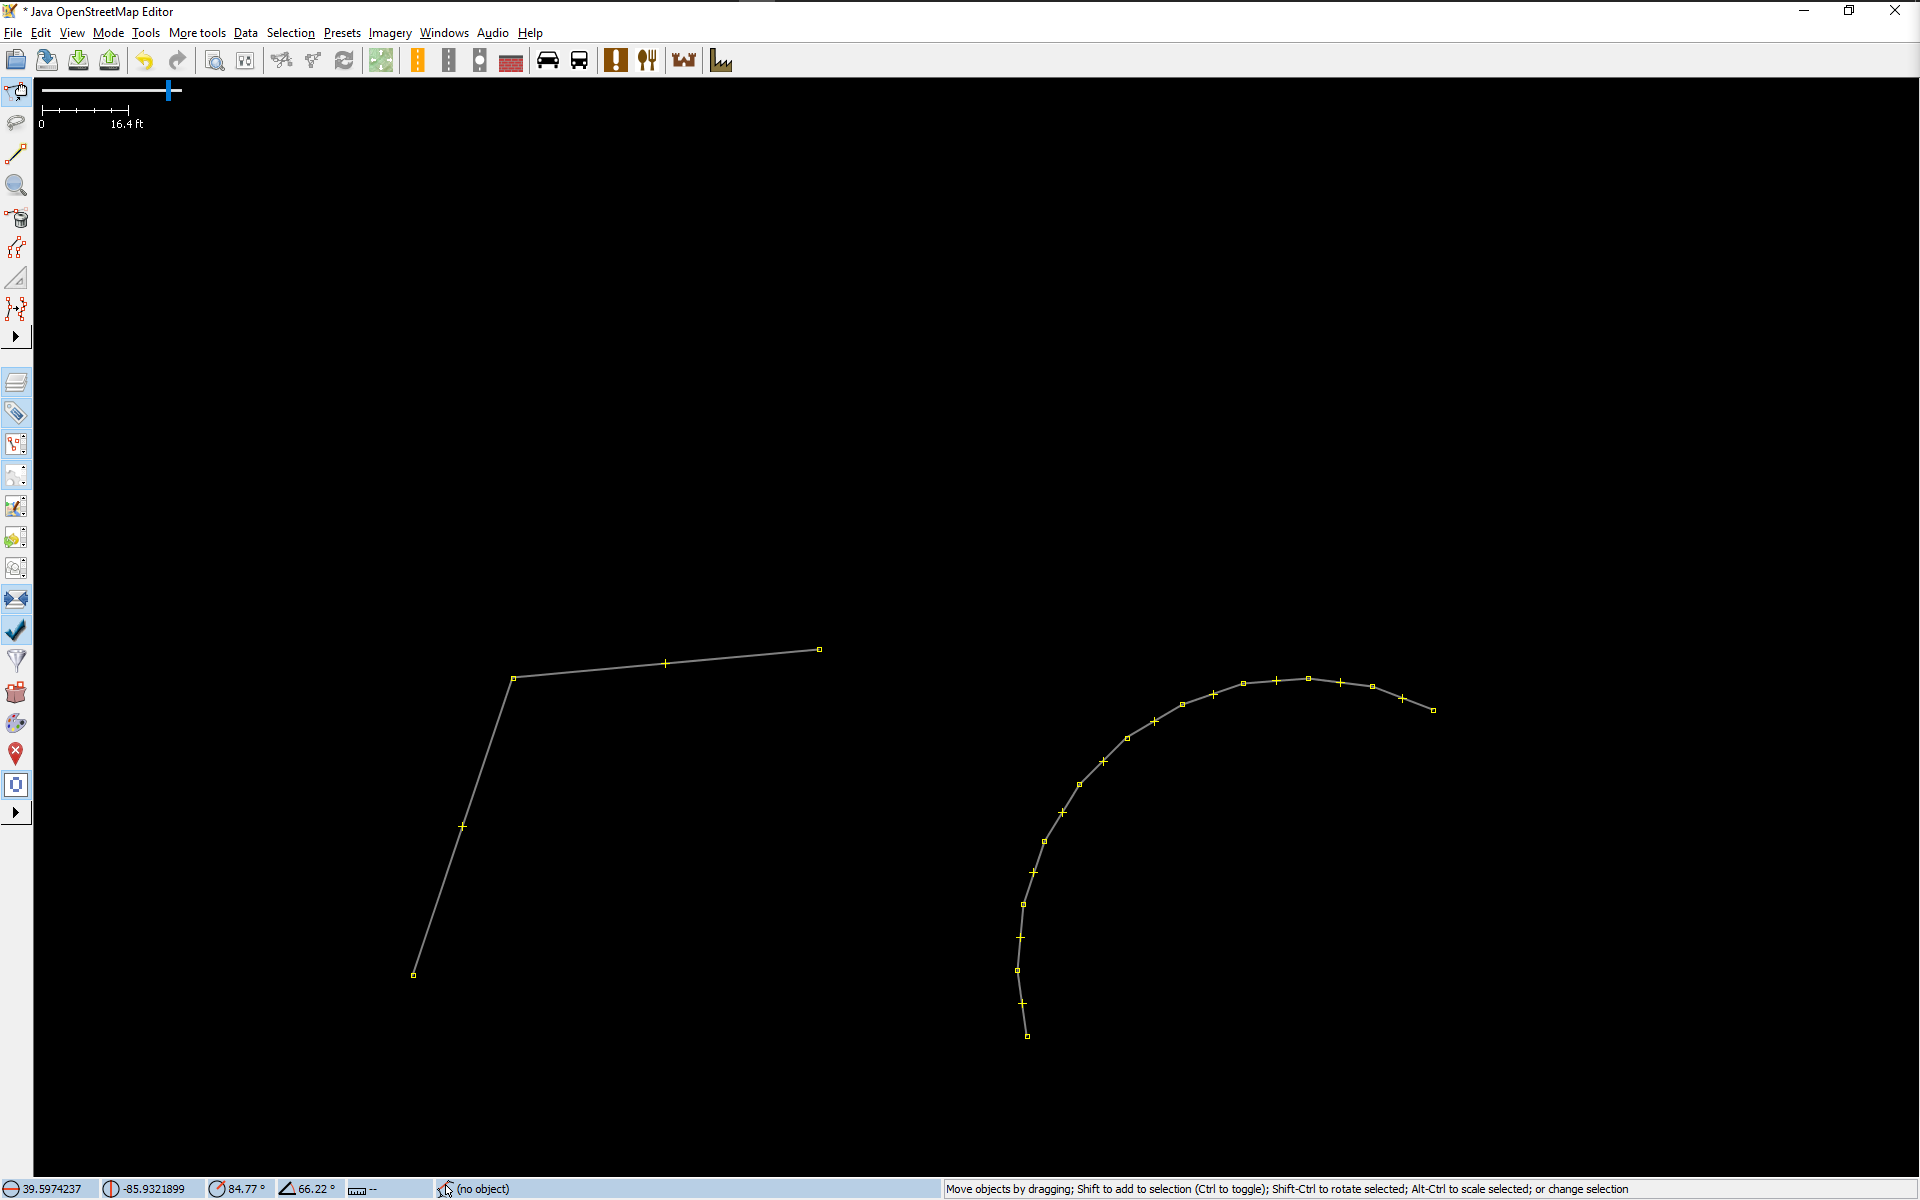Viewport: 1920px width, 1200px height.
Task: Click the latitude field in status bar
Action: [52, 1189]
